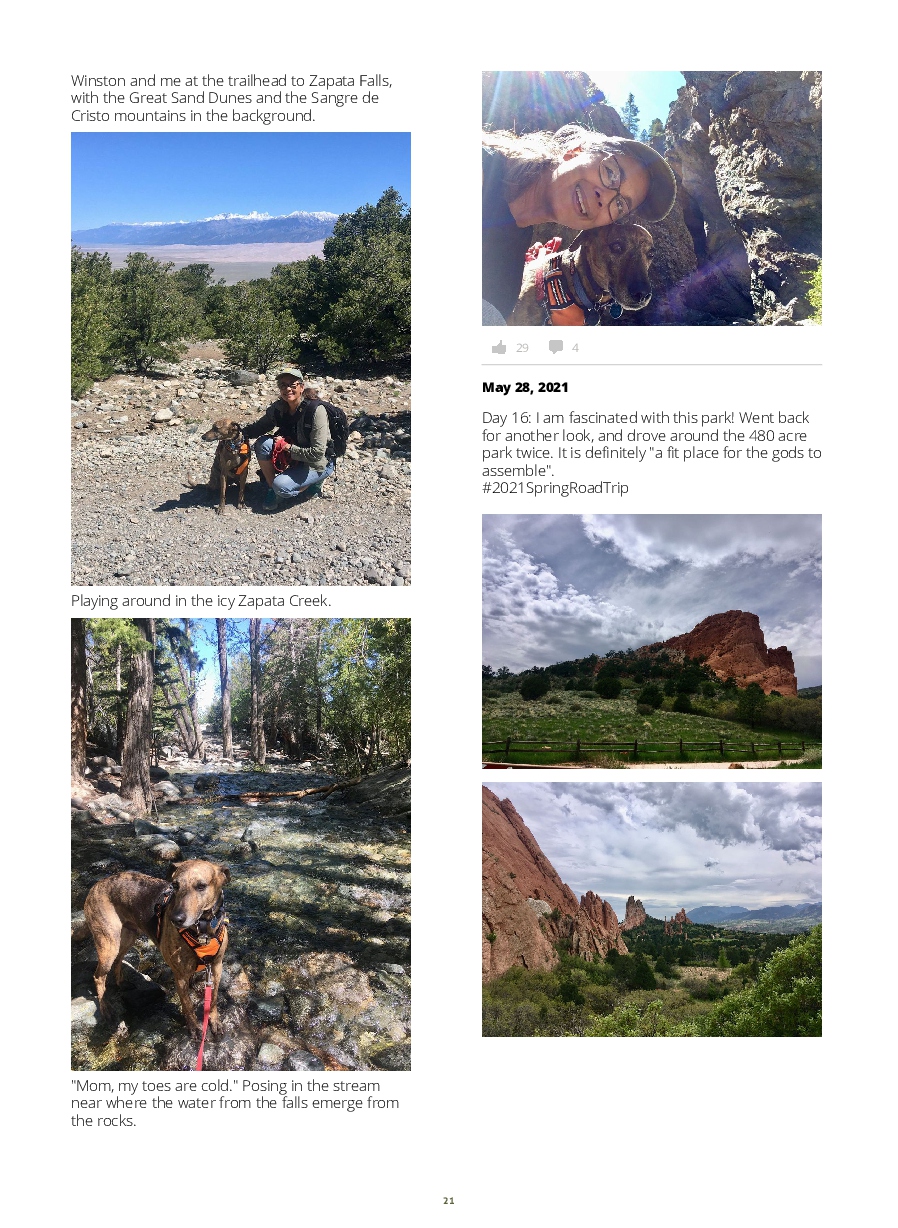The height and width of the screenshot is (1228, 898).
Task: Open the red rock photo with wooden fence
Action: tap(652, 641)
